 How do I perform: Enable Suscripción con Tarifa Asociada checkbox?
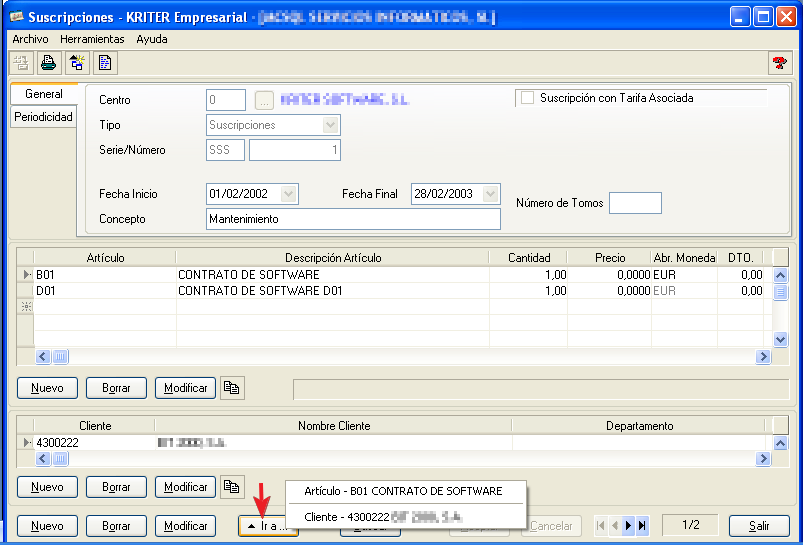coord(527,98)
